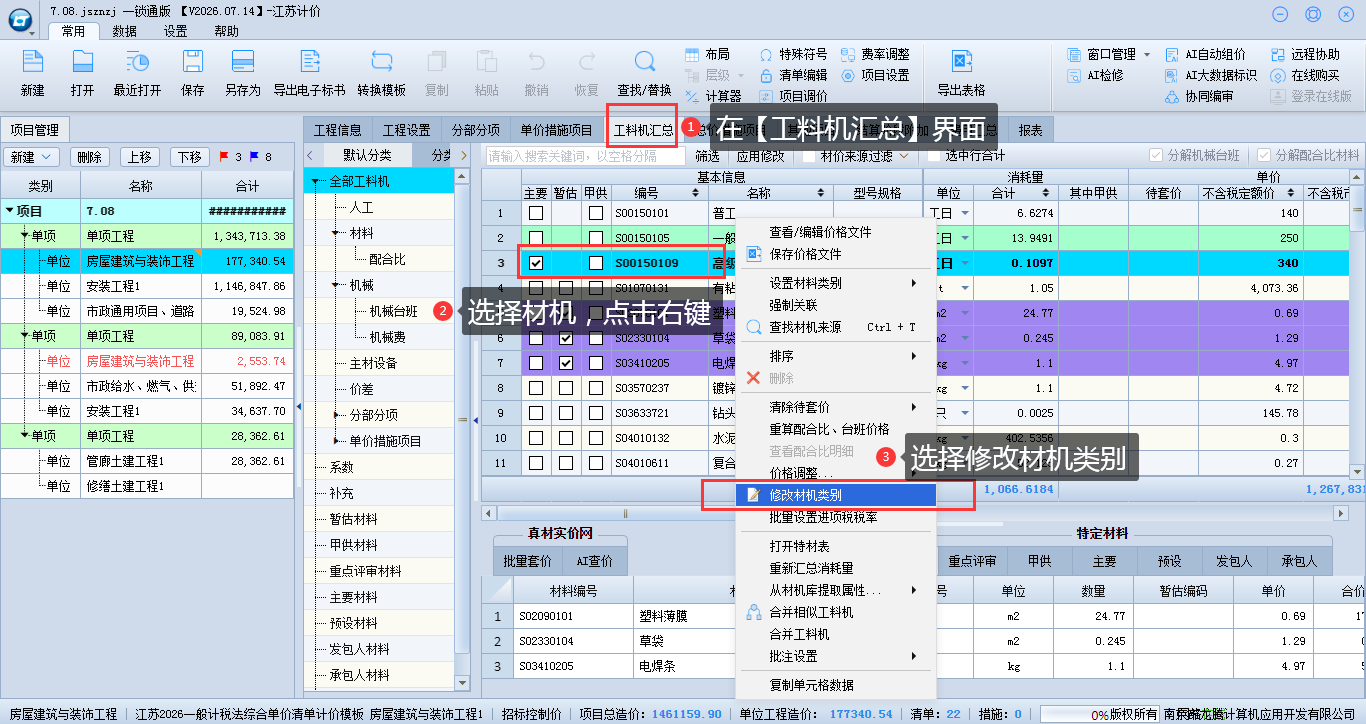Switch to the 帮助 ribbon tab
The width and height of the screenshot is (1366, 724).
227,31
